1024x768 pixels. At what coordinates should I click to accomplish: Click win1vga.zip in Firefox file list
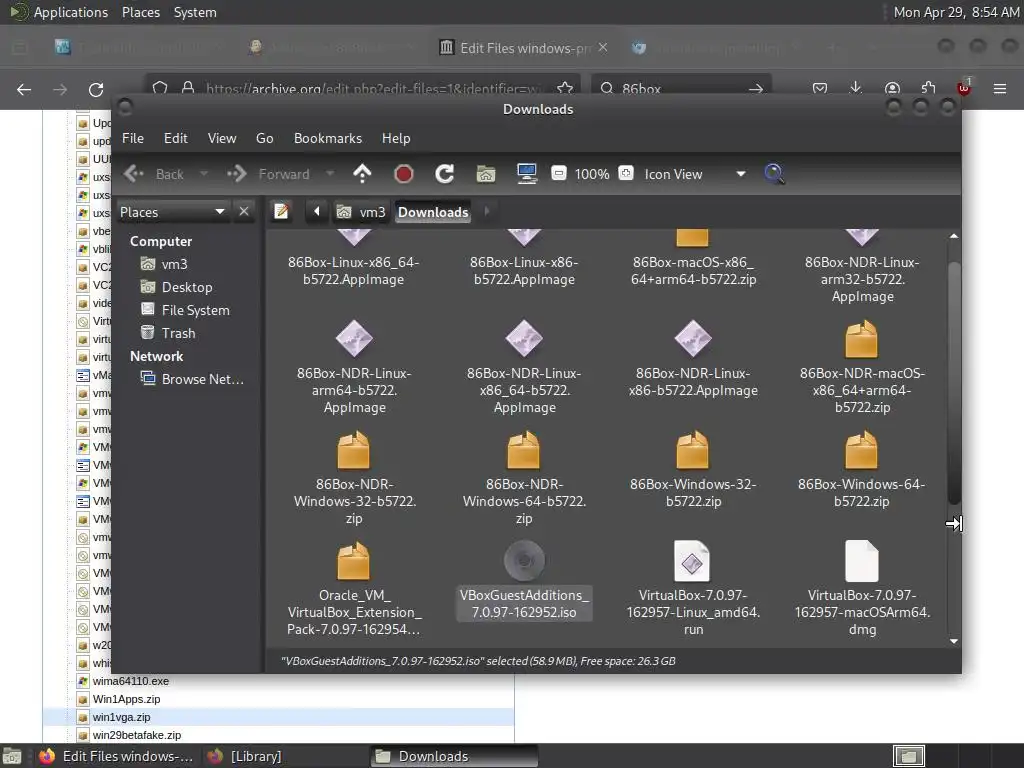point(121,717)
